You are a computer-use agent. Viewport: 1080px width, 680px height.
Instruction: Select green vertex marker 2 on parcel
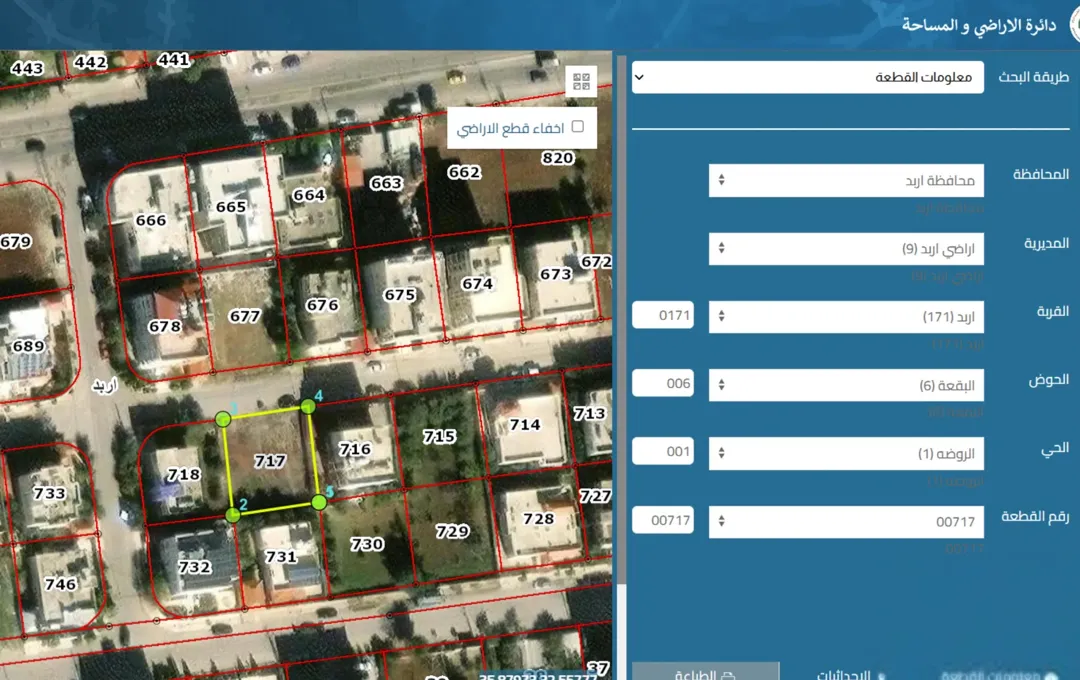233,515
